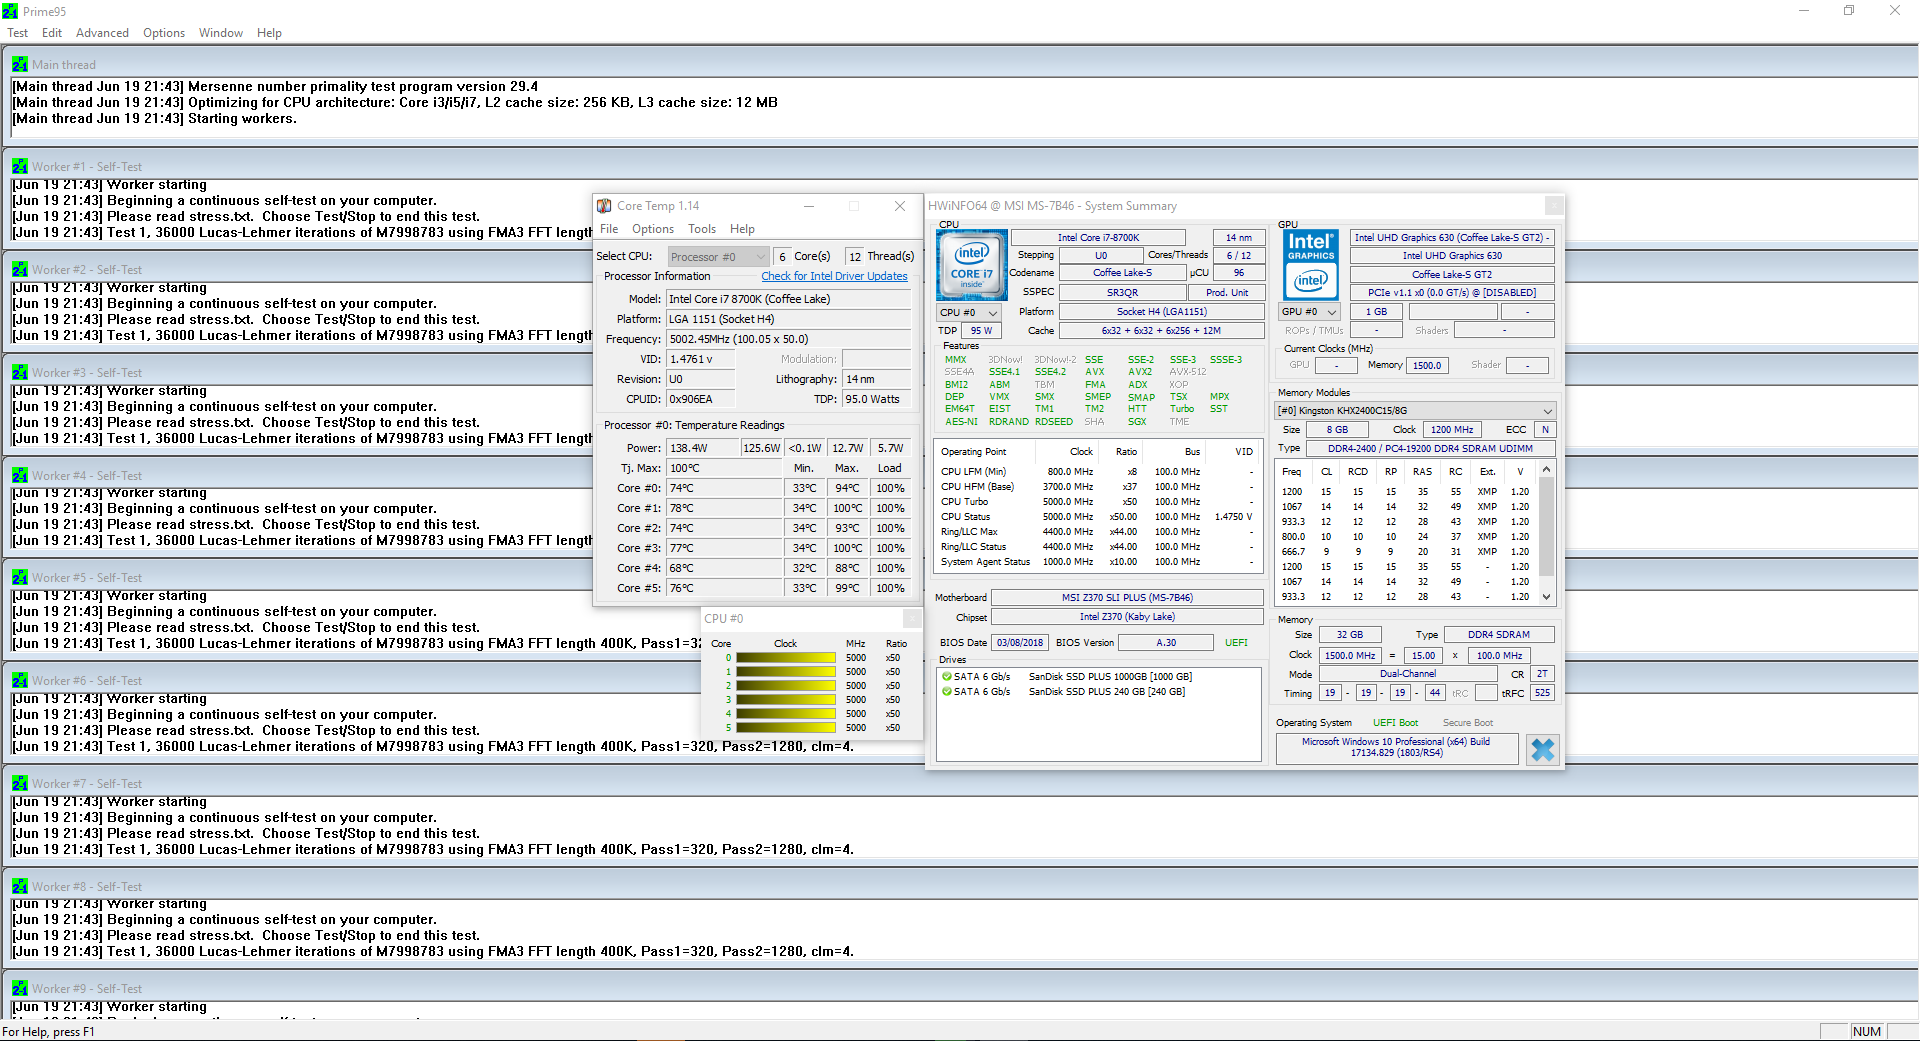Viewport: 1920px width, 1041px height.
Task: Click the Socket H4 (LGA1151) platform field
Action: point(1161,312)
